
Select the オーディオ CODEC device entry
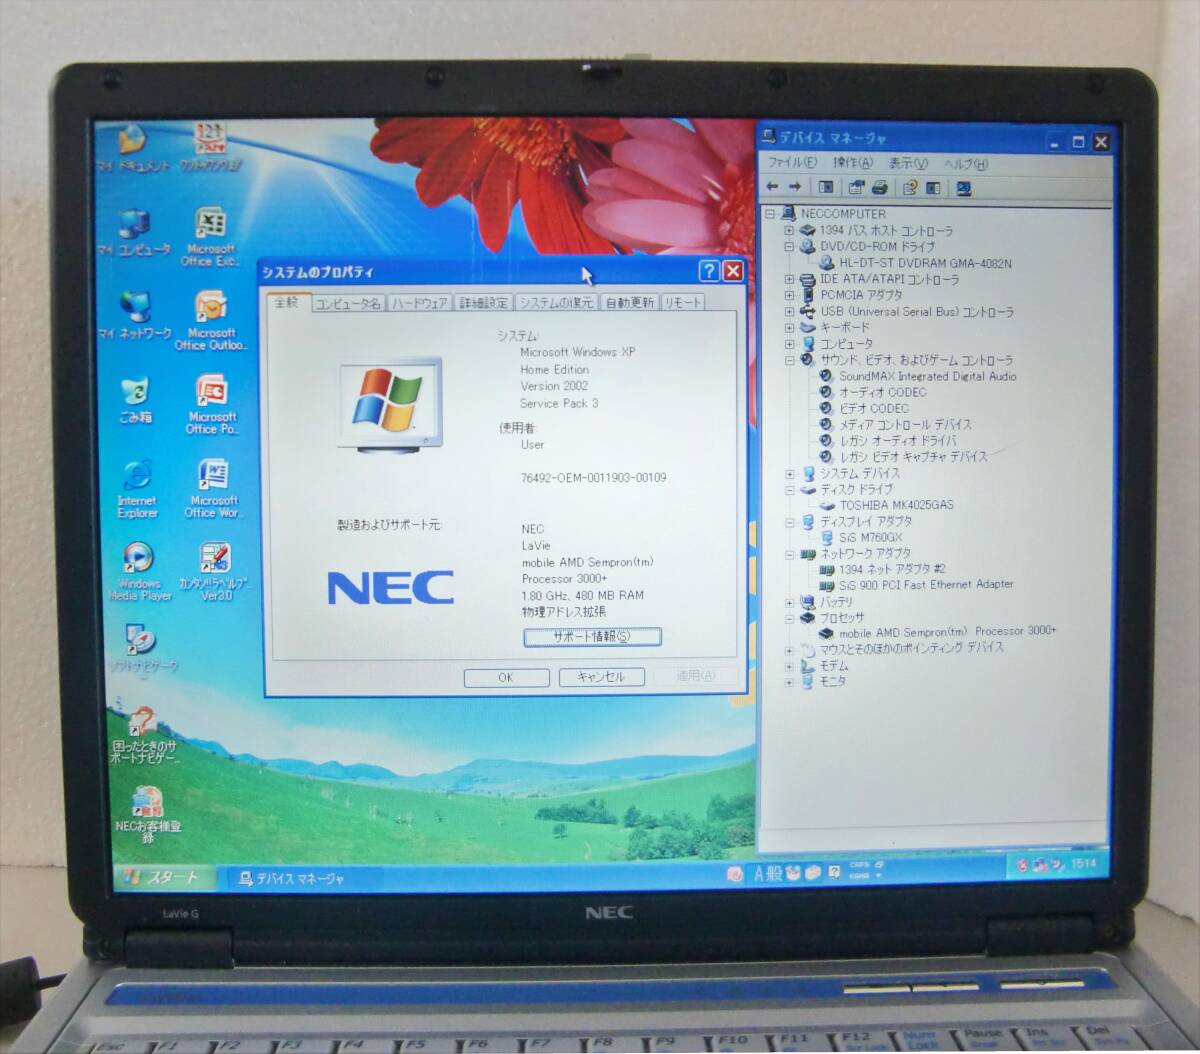(x=873, y=392)
